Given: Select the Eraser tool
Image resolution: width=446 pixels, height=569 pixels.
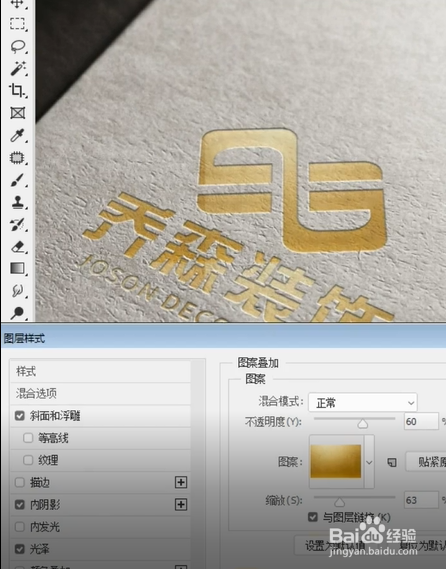Looking at the screenshot, I should pyautogui.click(x=17, y=247).
